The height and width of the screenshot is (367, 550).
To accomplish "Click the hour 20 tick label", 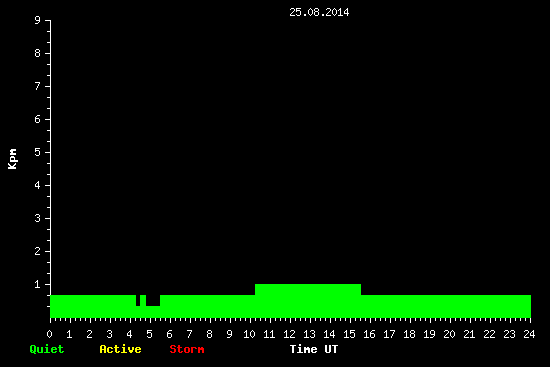I will [x=449, y=334].
